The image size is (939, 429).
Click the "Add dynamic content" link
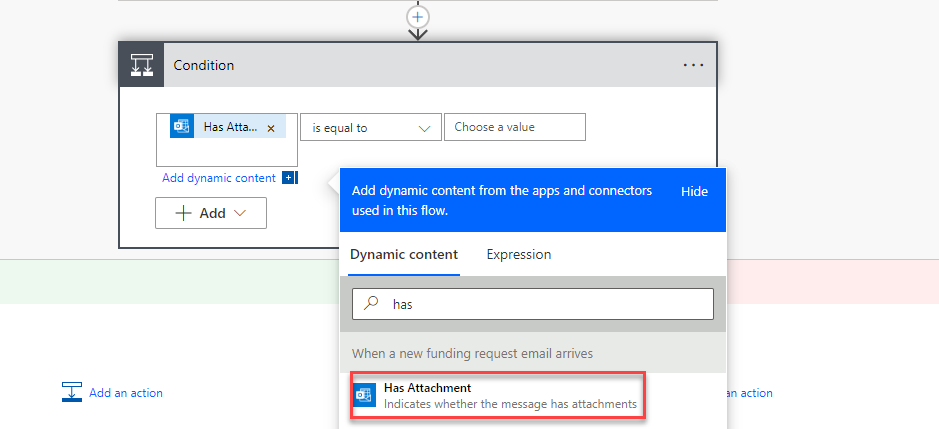click(219, 178)
